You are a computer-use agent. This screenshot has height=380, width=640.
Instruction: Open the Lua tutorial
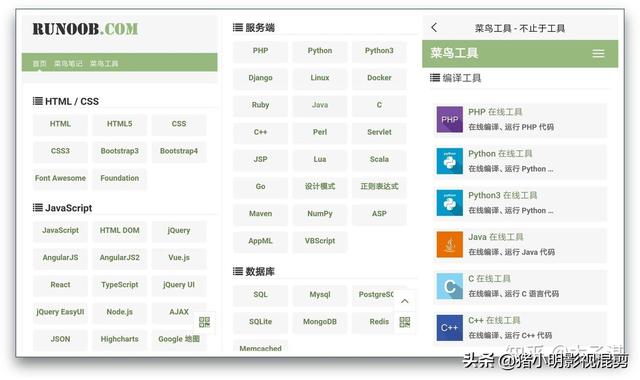click(320, 160)
